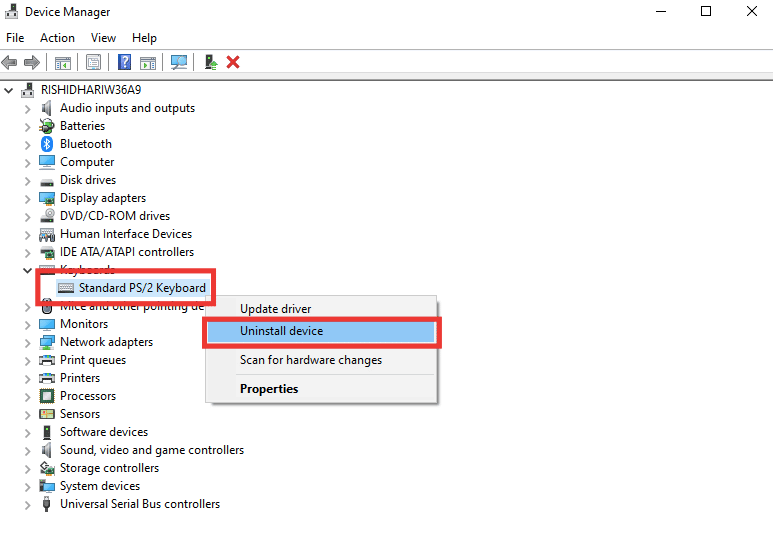The image size is (773, 537).
Task: Open the Help menu
Action: tap(144, 38)
